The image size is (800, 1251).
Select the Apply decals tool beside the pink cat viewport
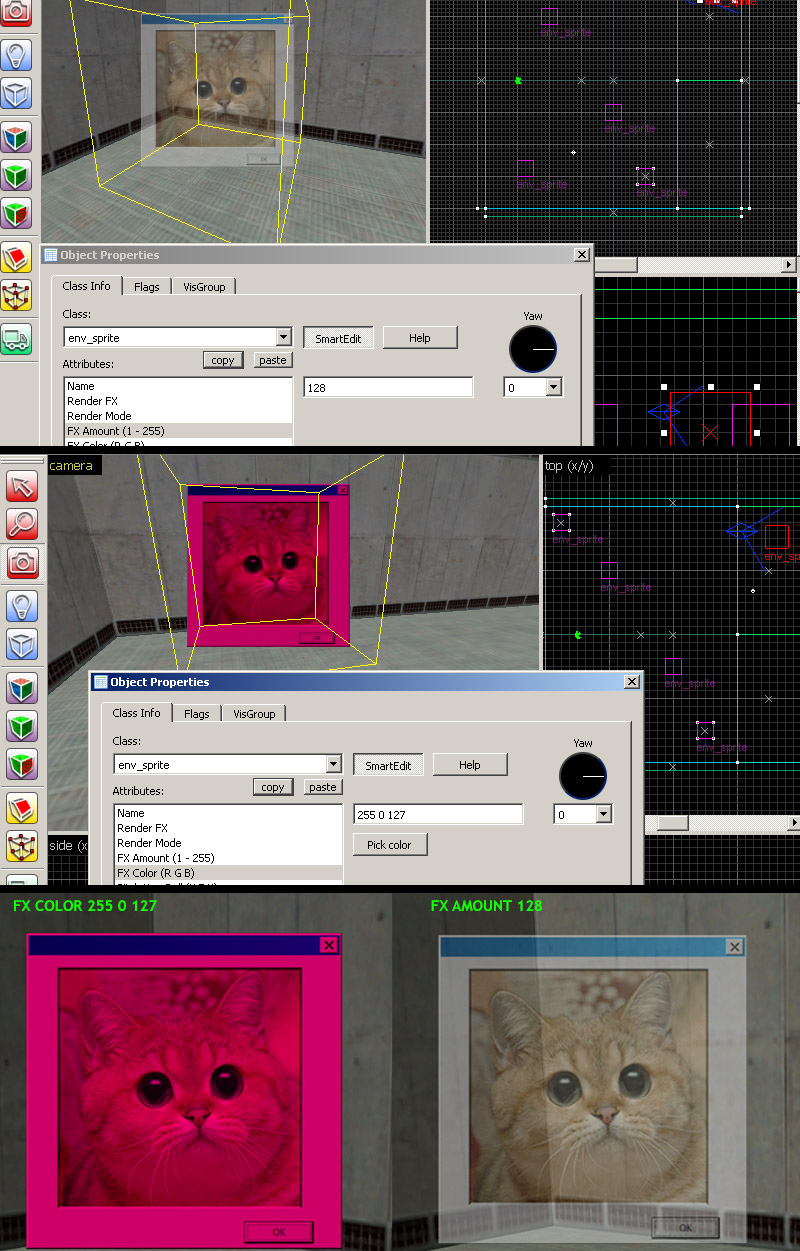pyautogui.click(x=22, y=765)
